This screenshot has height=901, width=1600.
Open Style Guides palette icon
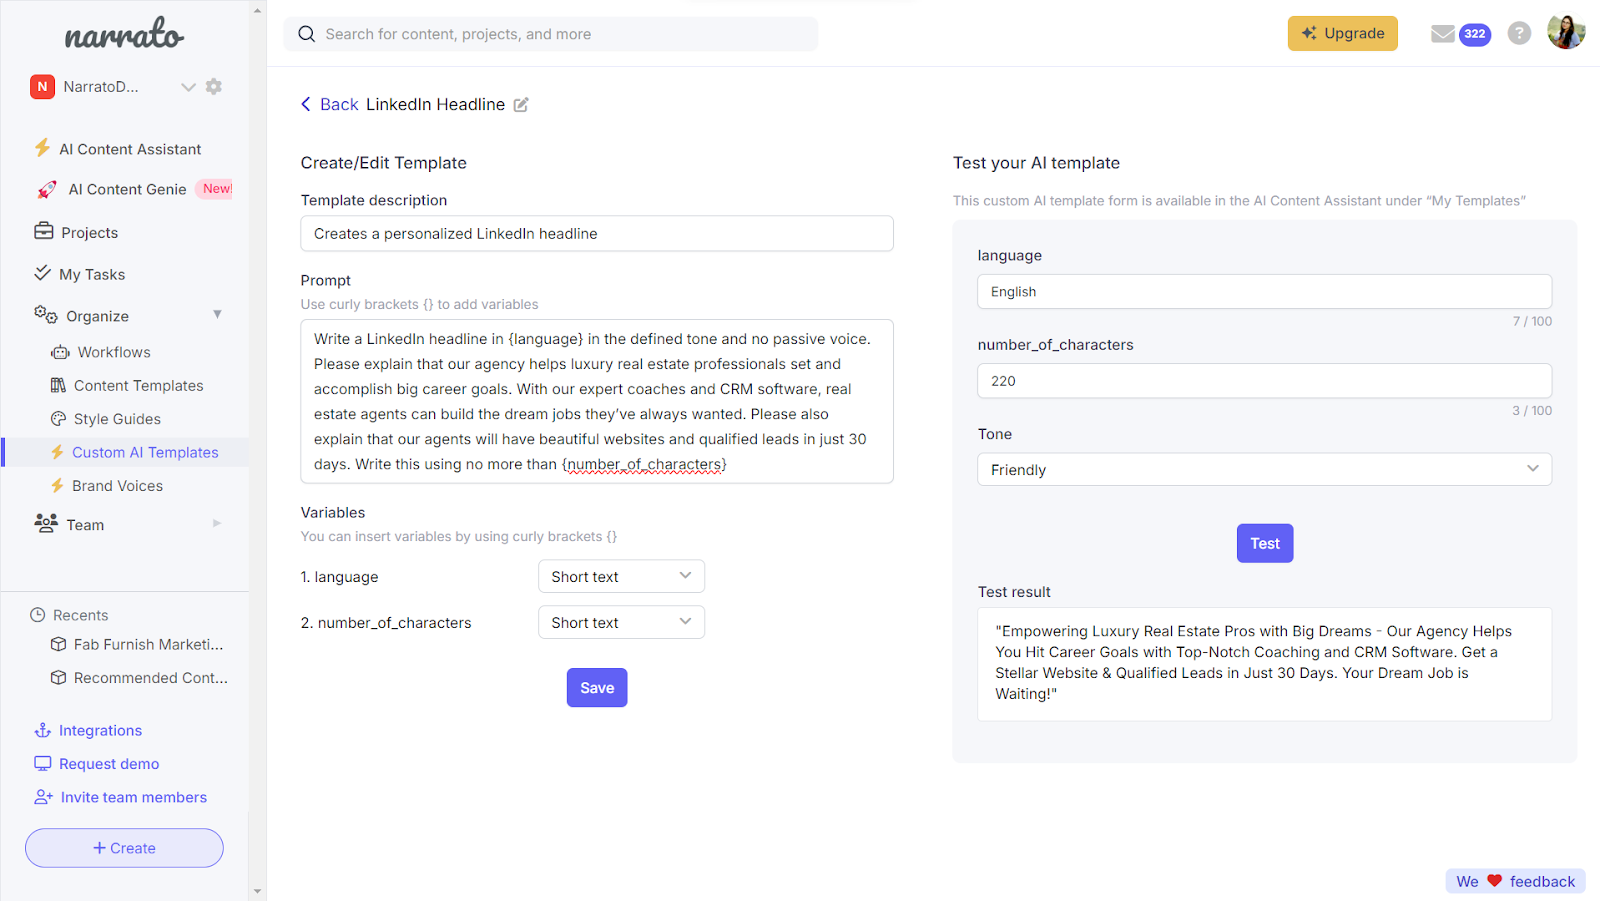(58, 419)
